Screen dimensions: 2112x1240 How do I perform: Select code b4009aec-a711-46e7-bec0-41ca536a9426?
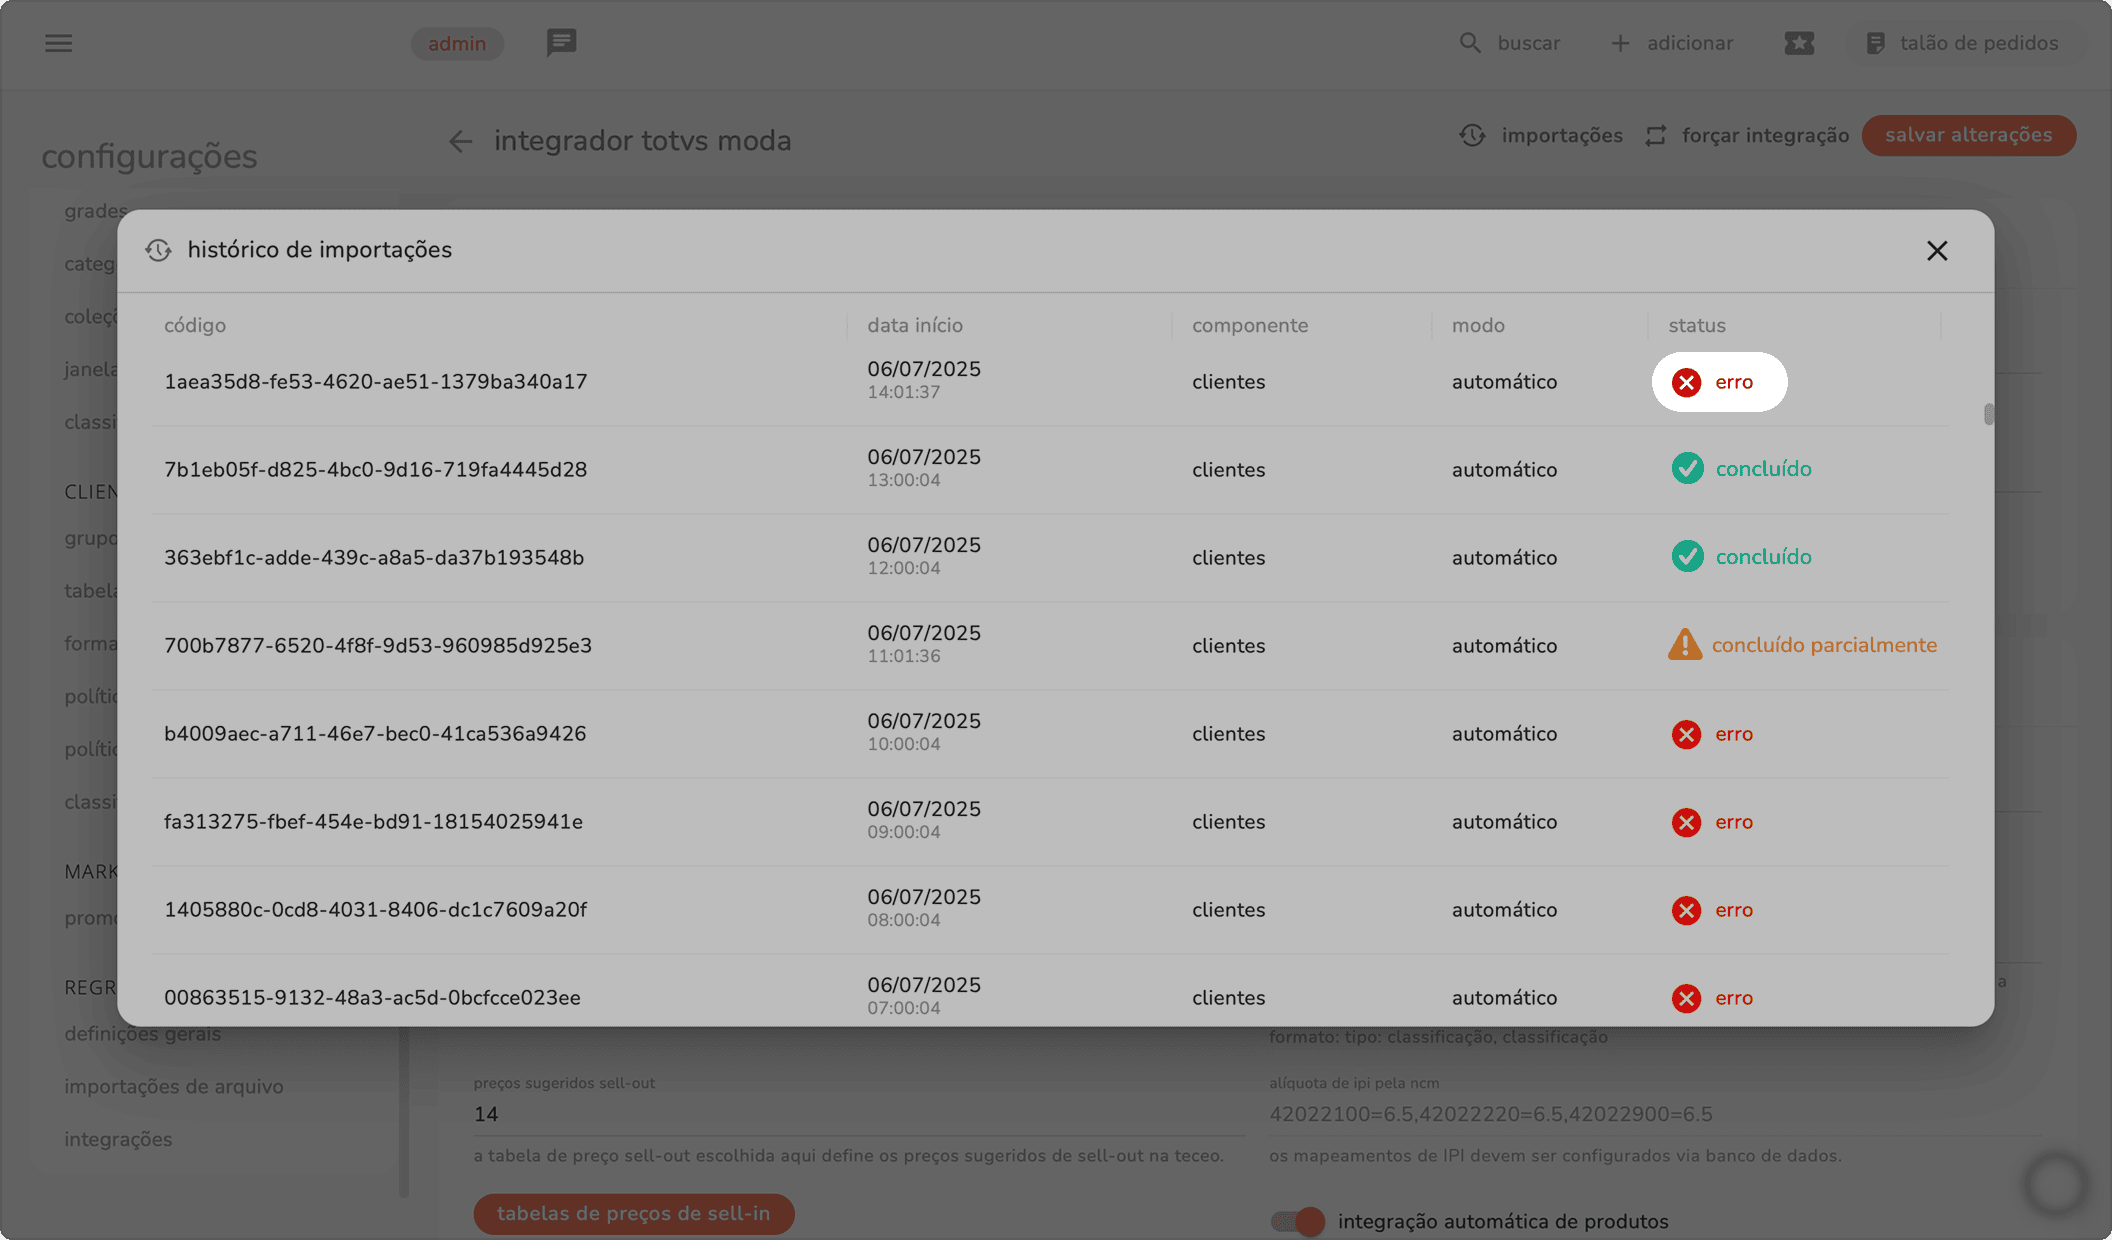(375, 734)
